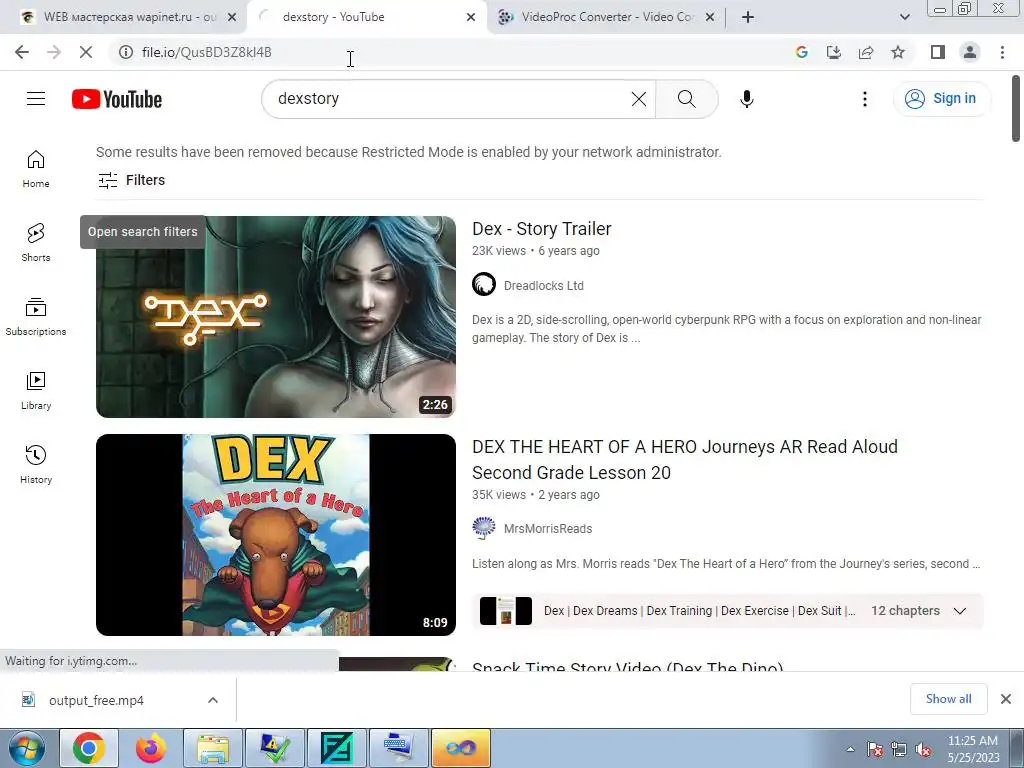Stop page loading with X button
This screenshot has height=768, width=1024.
coord(86,52)
